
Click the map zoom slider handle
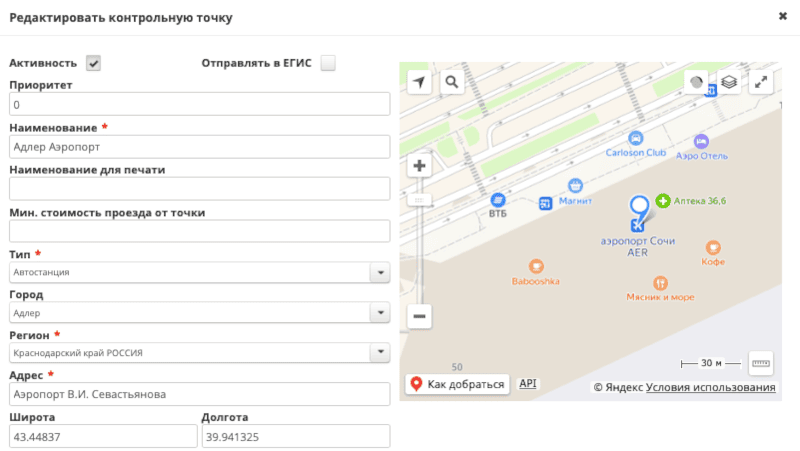(420, 200)
